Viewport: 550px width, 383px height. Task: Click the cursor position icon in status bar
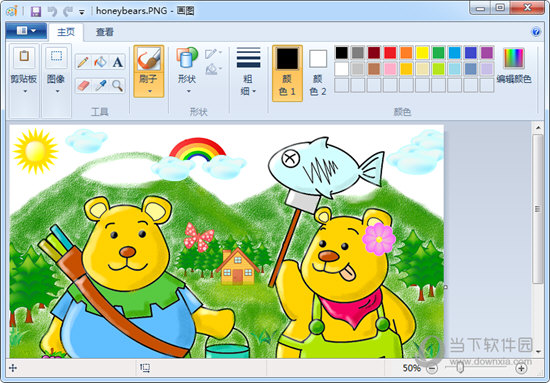tap(13, 368)
